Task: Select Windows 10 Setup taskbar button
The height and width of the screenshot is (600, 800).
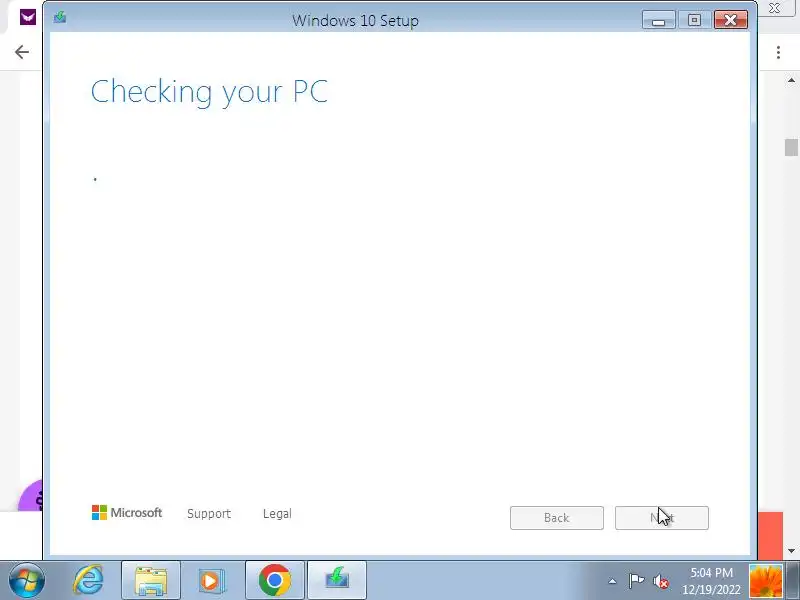Action: point(337,580)
